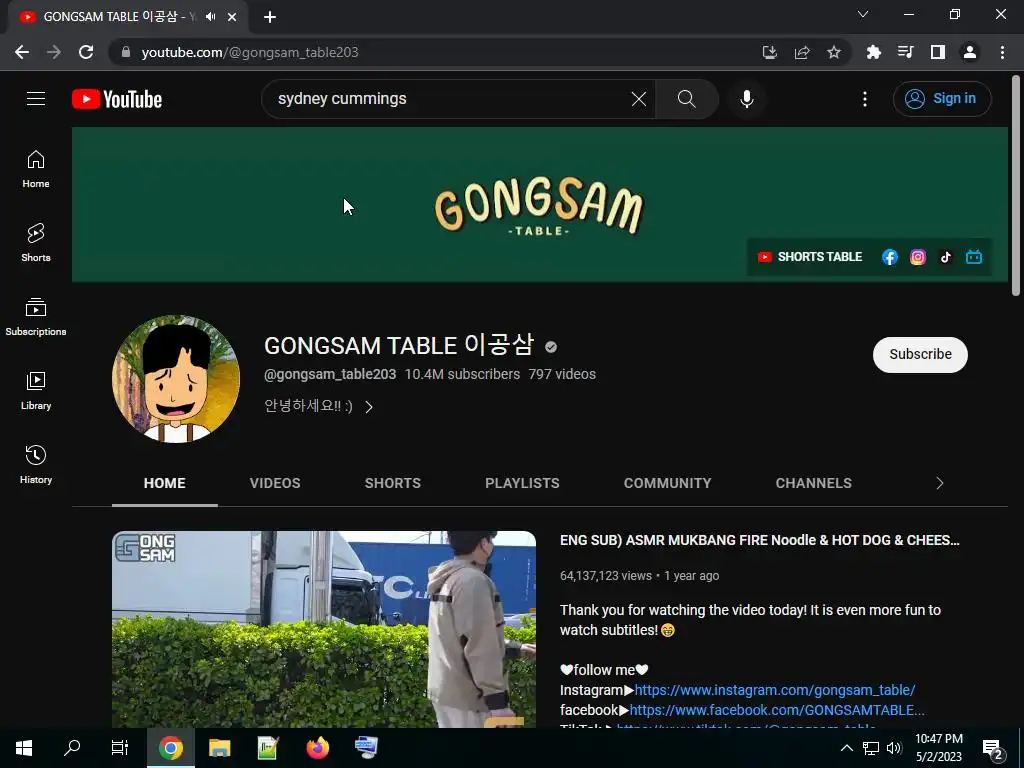Open the Instagram icon on banner
Viewport: 1024px width, 768px height.
[918, 257]
